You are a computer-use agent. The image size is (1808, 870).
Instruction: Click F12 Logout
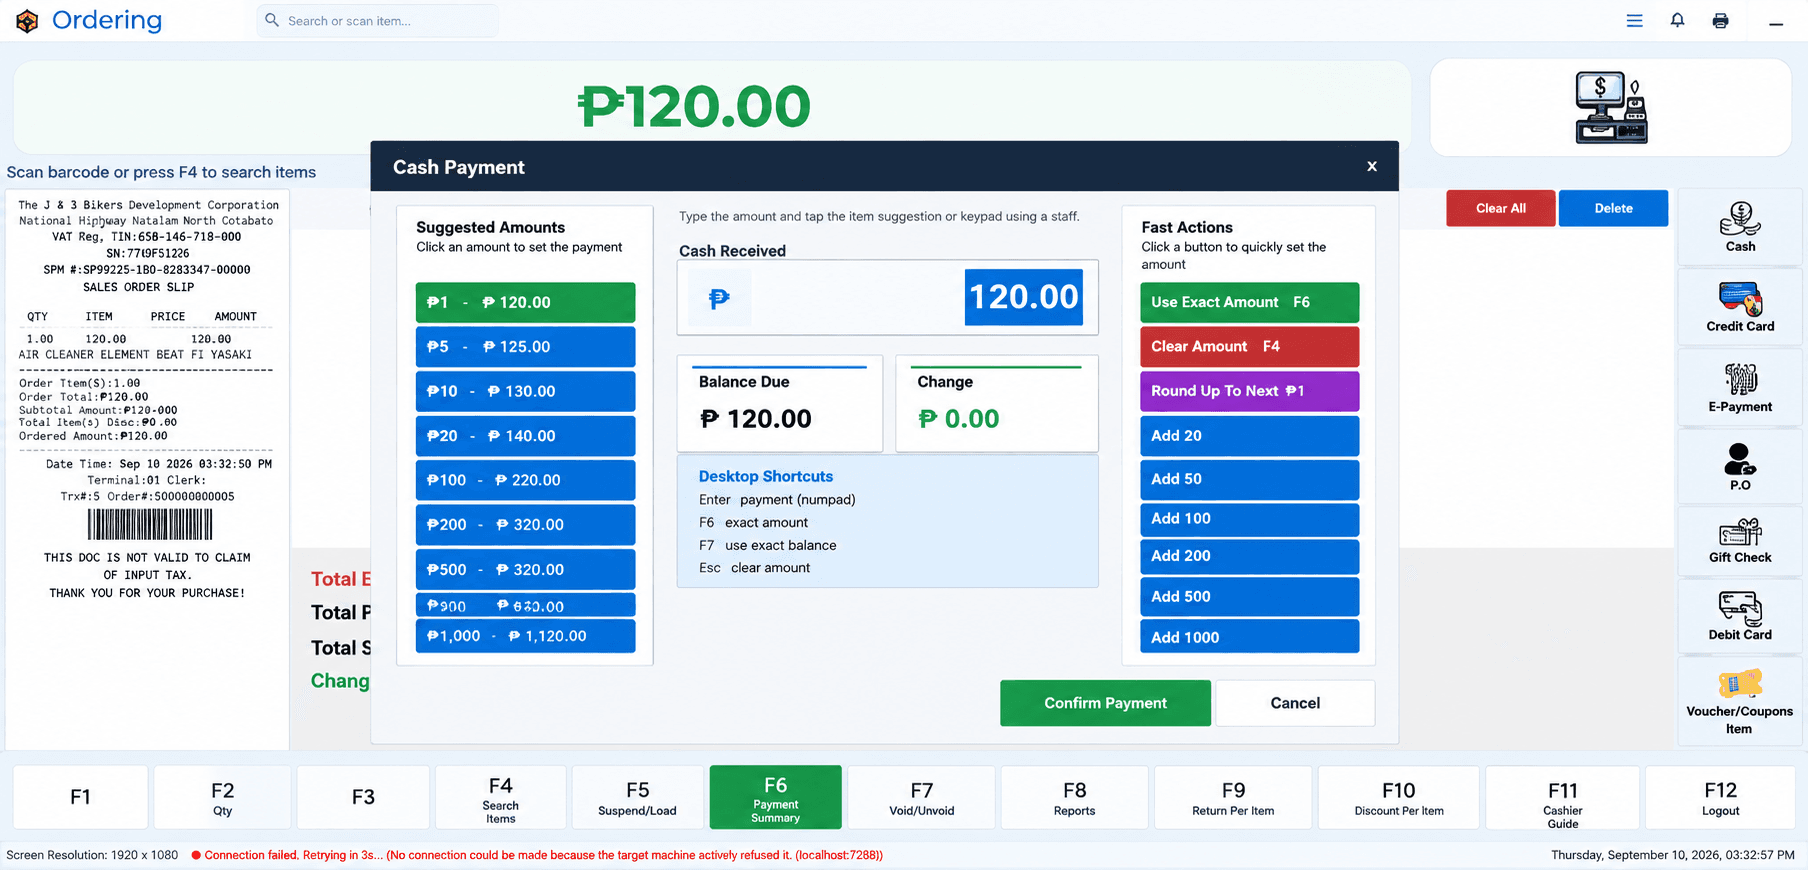[x=1720, y=797]
